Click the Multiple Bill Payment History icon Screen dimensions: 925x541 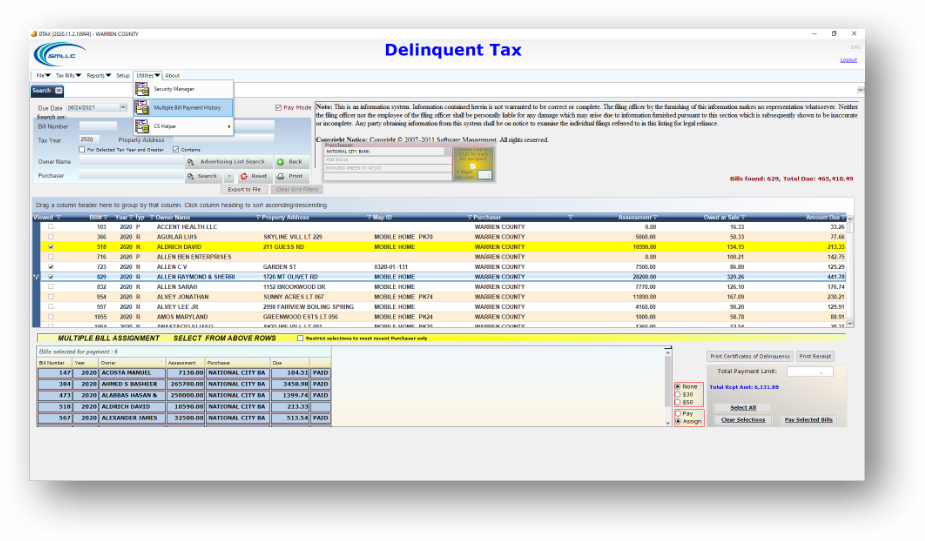click(142, 107)
